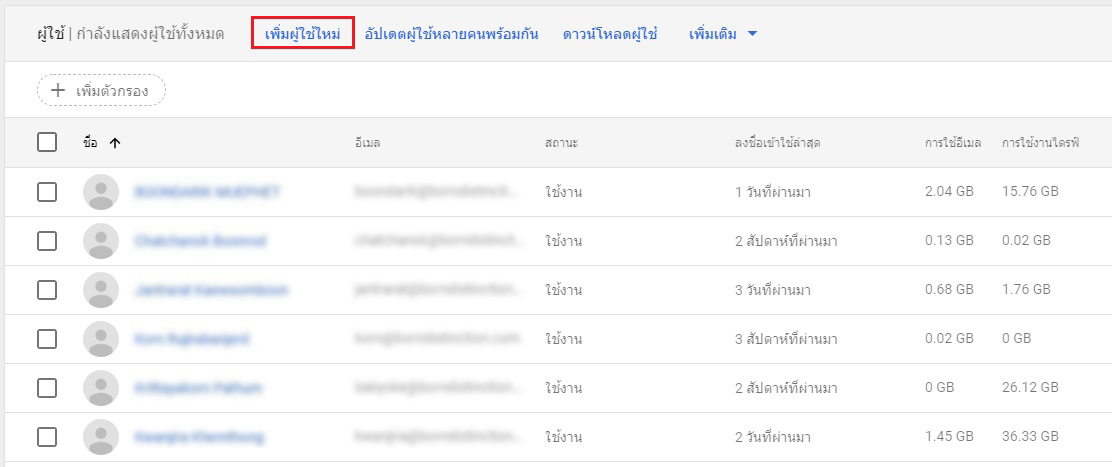Image resolution: width=1112 pixels, height=467 pixels.
Task: Click avatar icon of user with 15.76 GB Drive usage
Action: (101, 192)
